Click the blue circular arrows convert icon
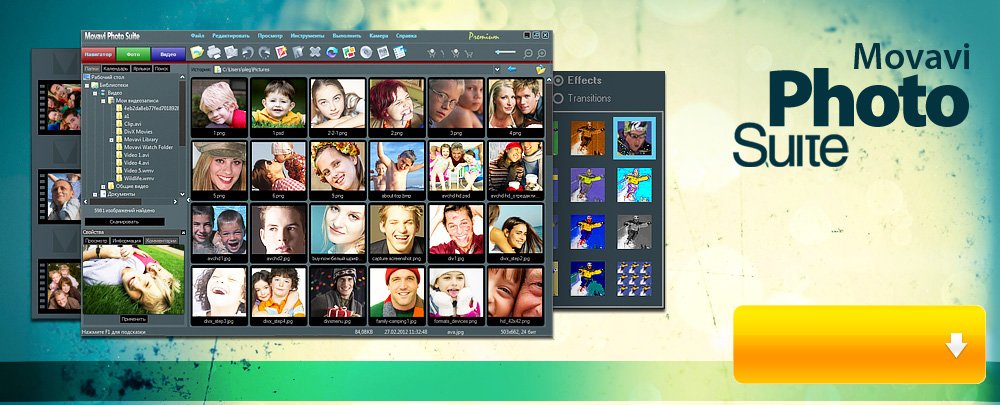This screenshot has width=1000, height=405. point(332,52)
